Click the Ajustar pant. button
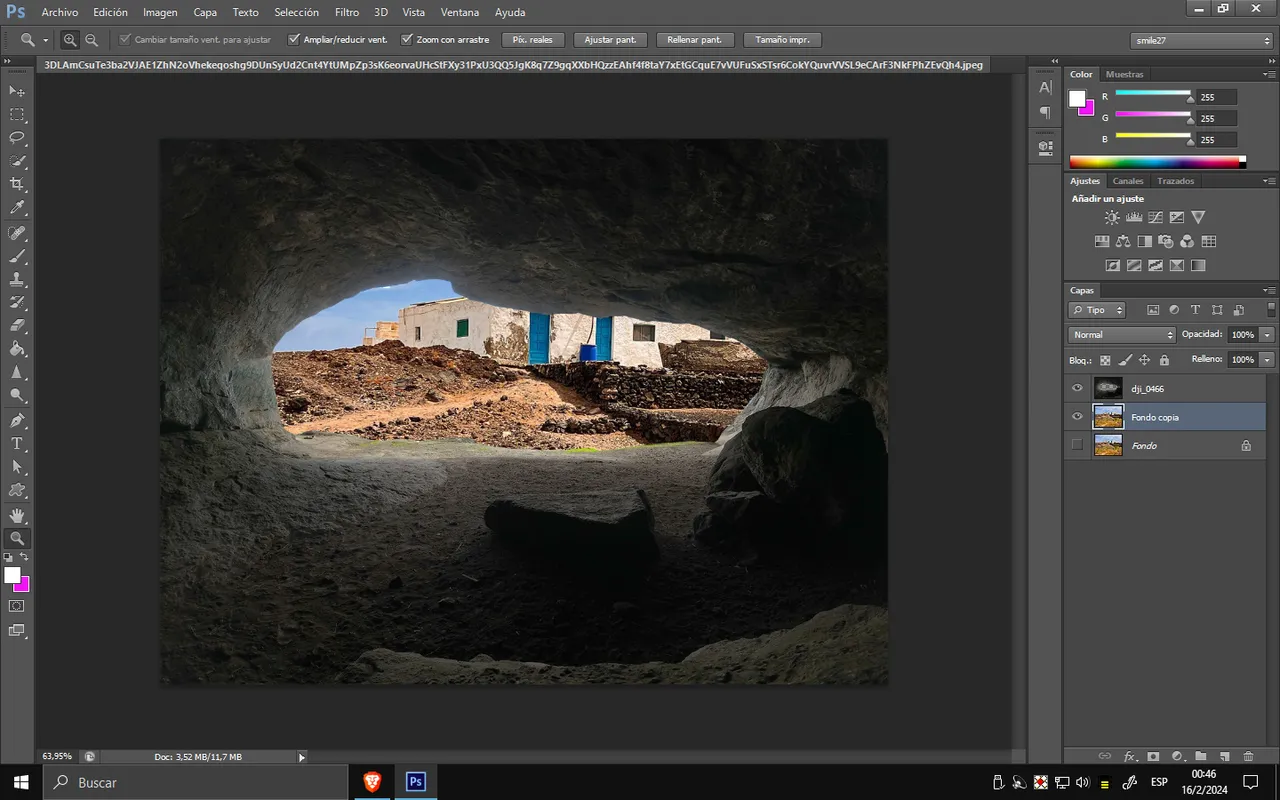 pyautogui.click(x=610, y=40)
